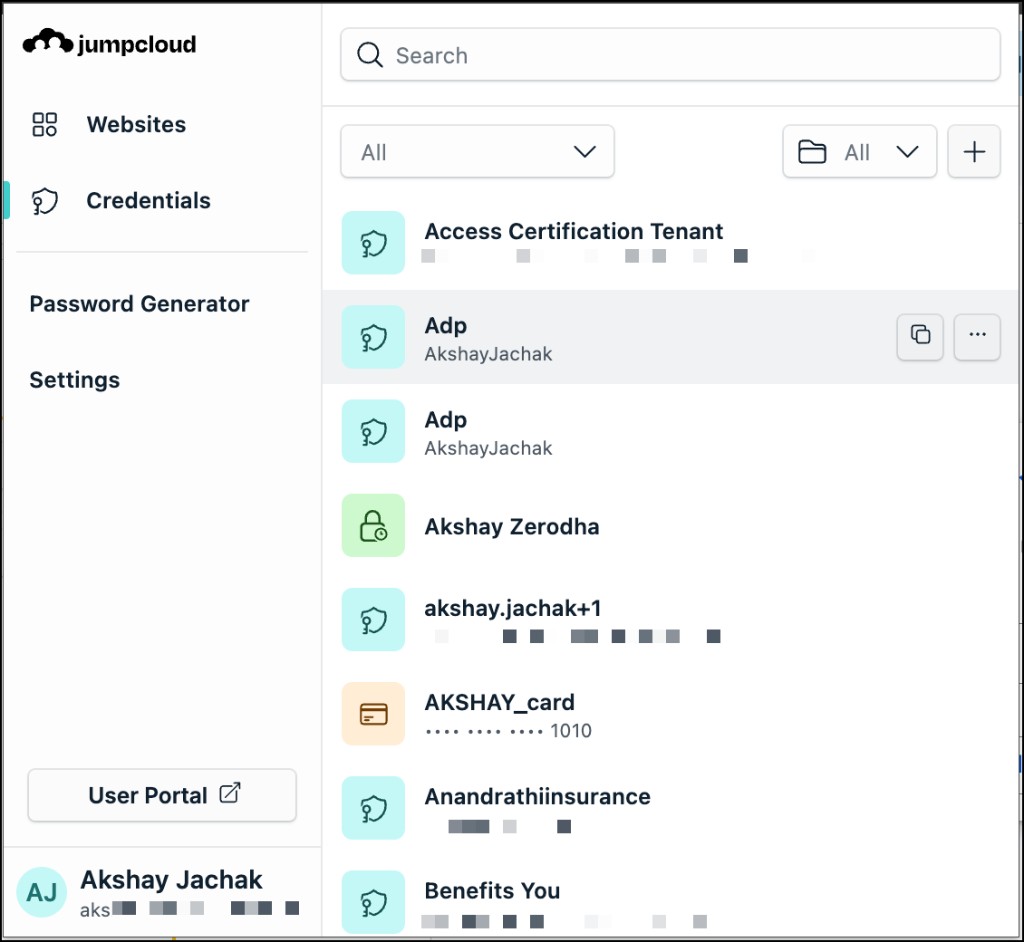Image resolution: width=1024 pixels, height=942 pixels.
Task: Click the Access Certification Tenant icon
Action: coord(374,242)
